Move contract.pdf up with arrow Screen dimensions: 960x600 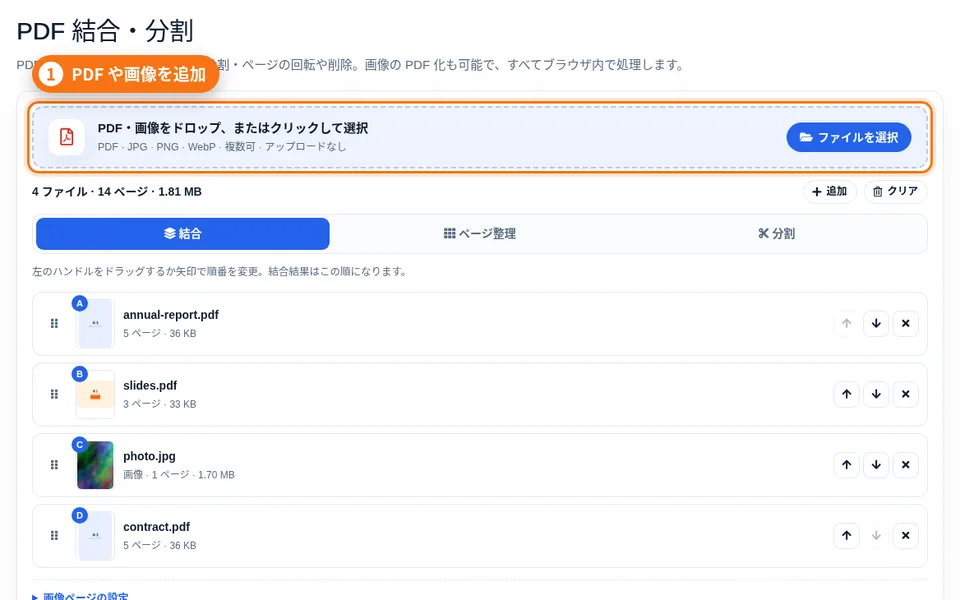pos(847,536)
